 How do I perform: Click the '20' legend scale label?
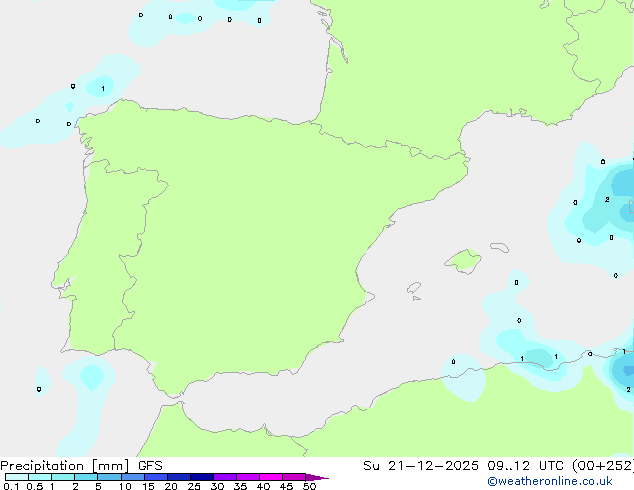pyautogui.click(x=171, y=486)
